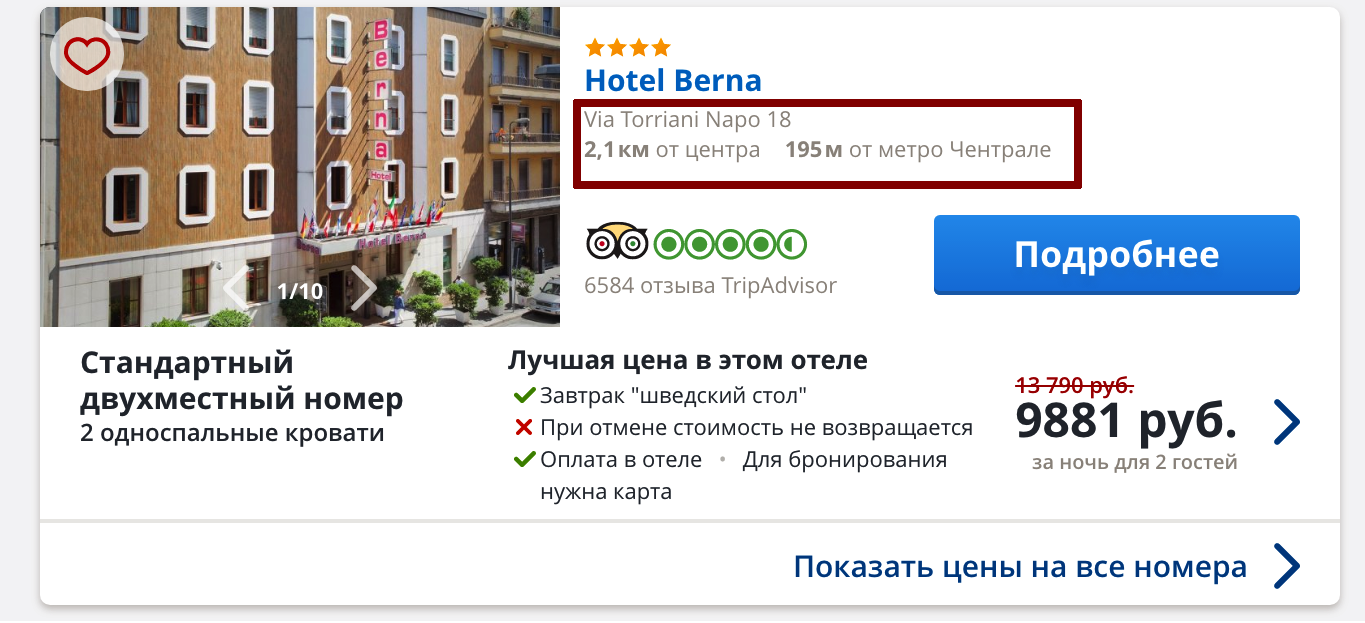Click the green TripAdvisor rating bubbles
Screen dimensions: 1365x623
(x=730, y=243)
